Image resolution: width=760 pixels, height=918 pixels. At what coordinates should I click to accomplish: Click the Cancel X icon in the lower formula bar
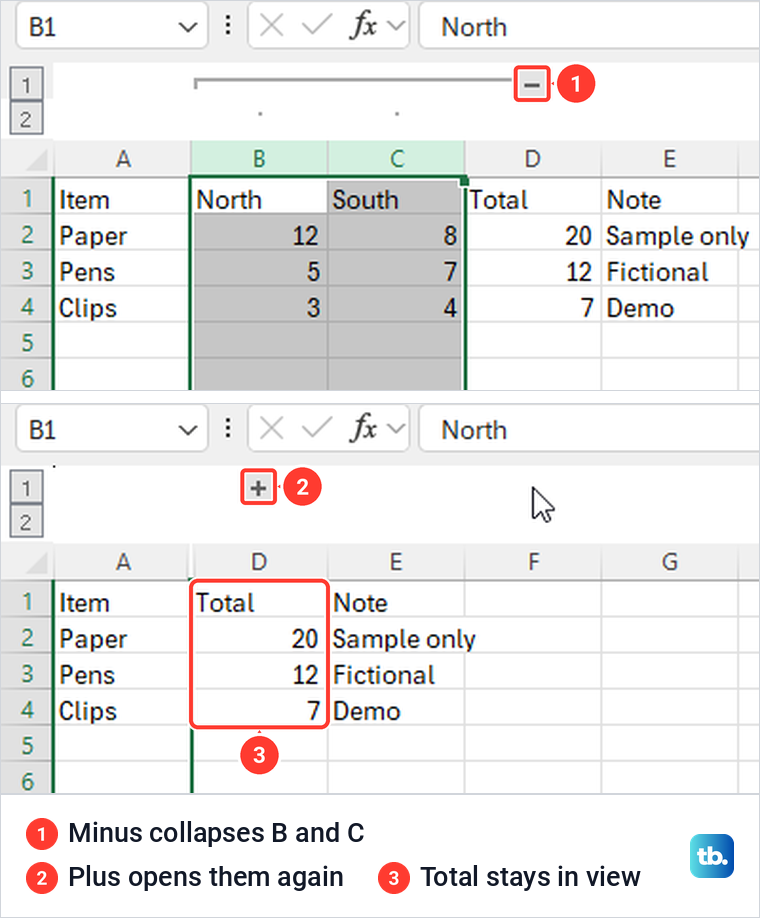[x=272, y=429]
